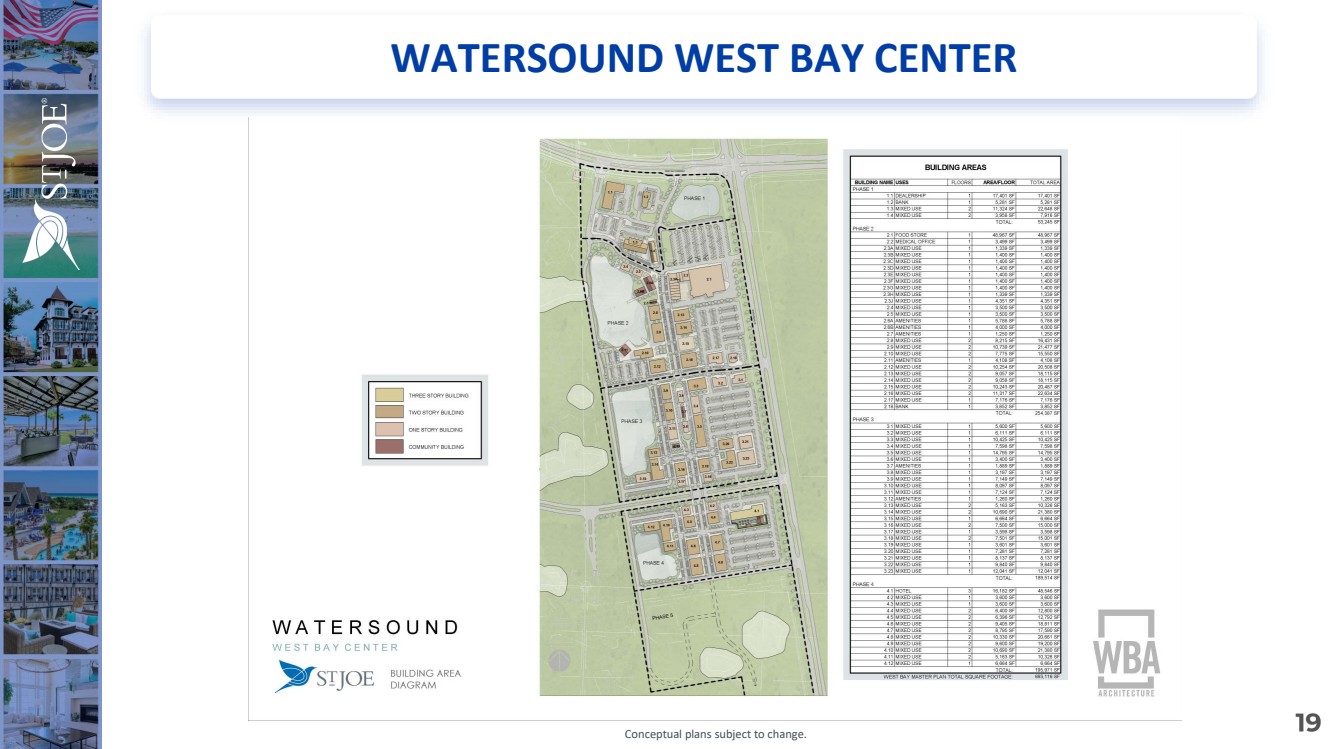1333x749 pixels.
Task: Click the "PHASE 5" label on the site map
Action: (663, 616)
